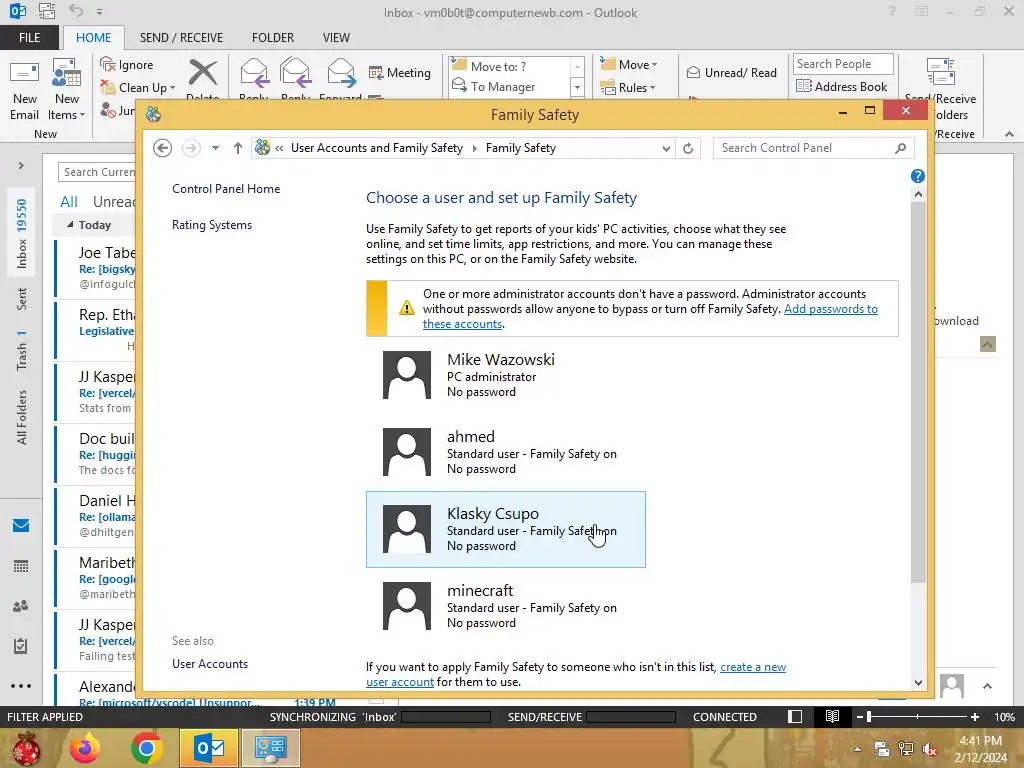Toggle Unread/Read for the message
The image size is (1024, 768).
point(731,73)
